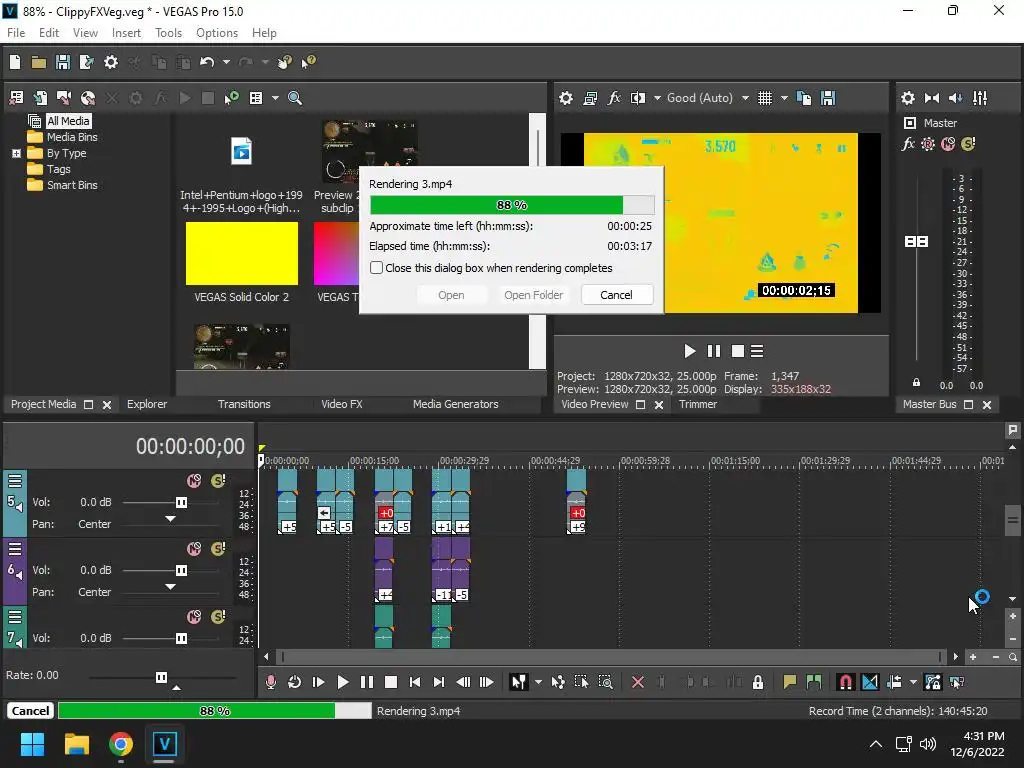Open project Properties gear in main toolbar

(111, 62)
